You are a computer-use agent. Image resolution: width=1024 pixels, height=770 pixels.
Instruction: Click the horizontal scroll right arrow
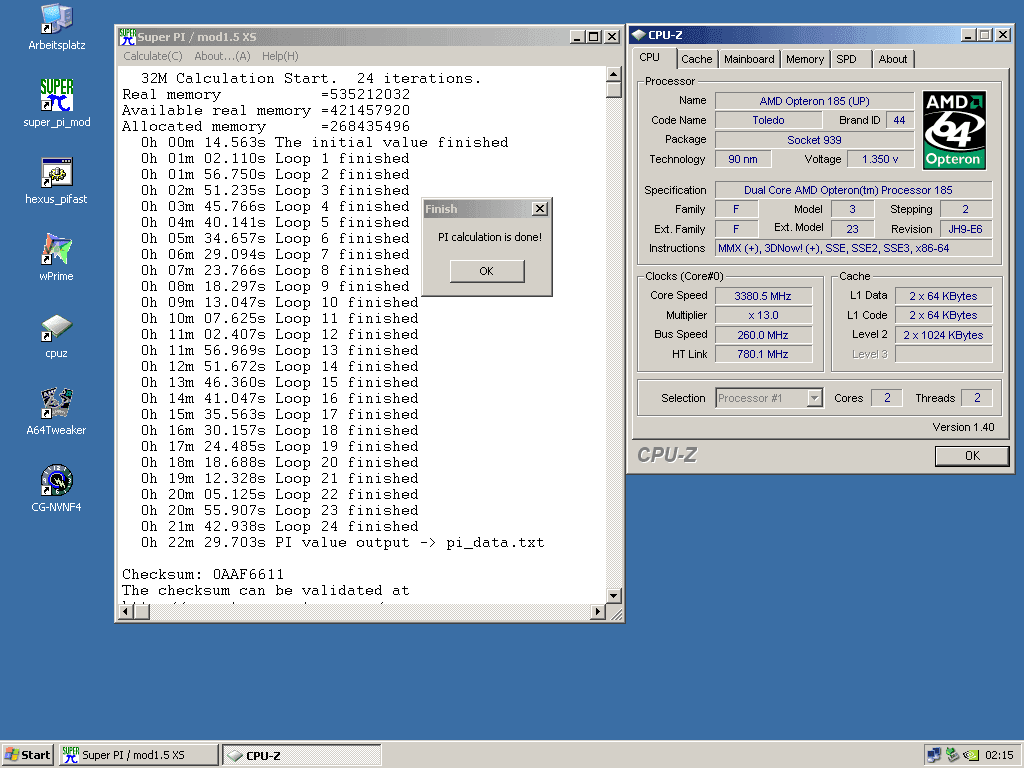tap(598, 612)
